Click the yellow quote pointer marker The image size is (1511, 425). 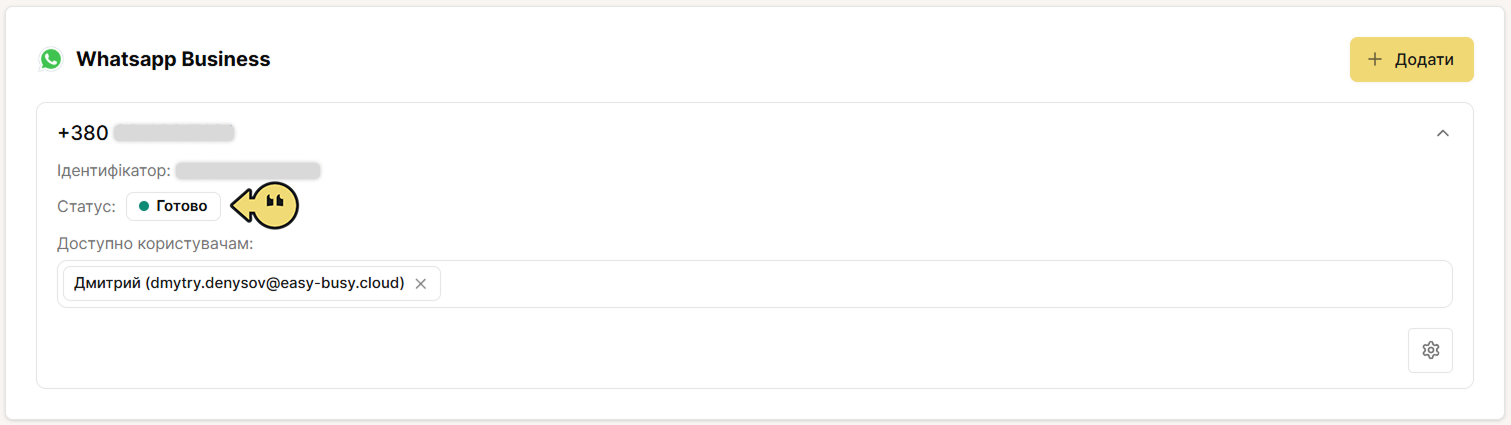(266, 206)
